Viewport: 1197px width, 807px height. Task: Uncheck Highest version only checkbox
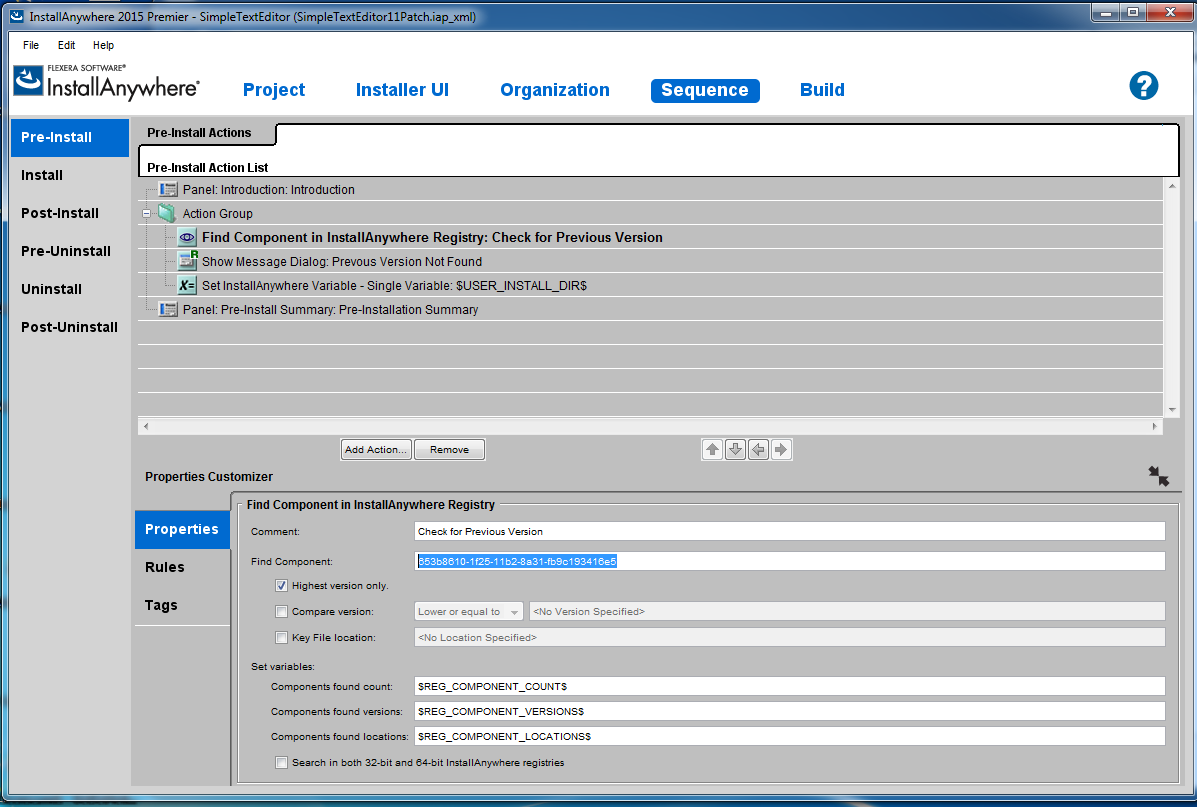click(x=281, y=586)
